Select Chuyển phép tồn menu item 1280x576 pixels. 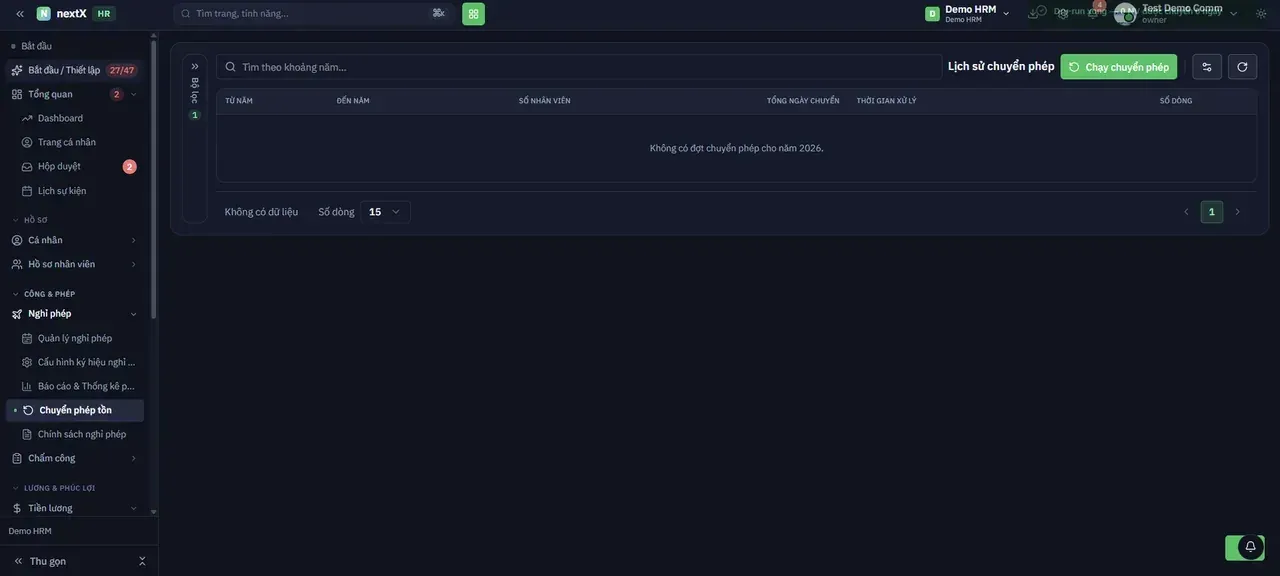[x=75, y=410]
